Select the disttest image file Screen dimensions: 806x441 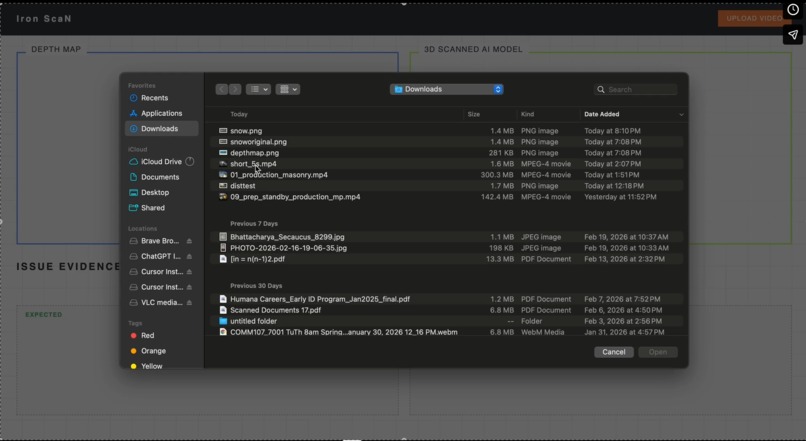(x=446, y=186)
